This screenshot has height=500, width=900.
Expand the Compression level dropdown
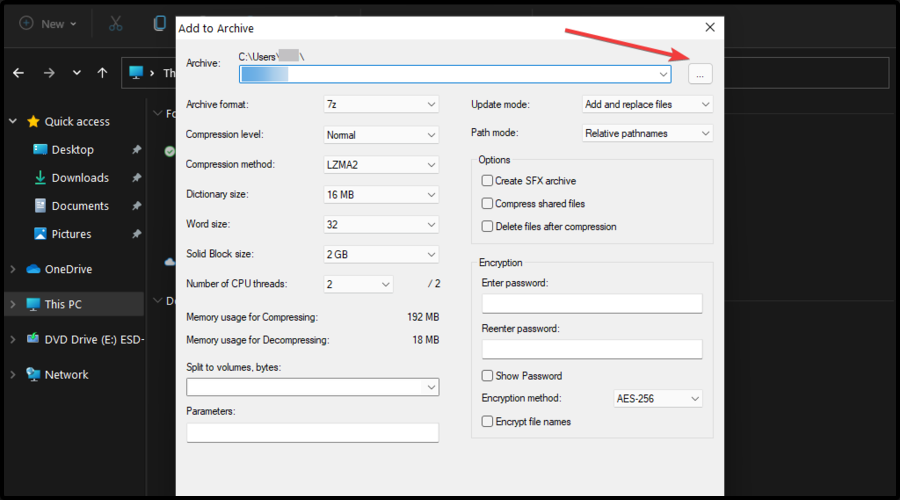pyautogui.click(x=381, y=134)
